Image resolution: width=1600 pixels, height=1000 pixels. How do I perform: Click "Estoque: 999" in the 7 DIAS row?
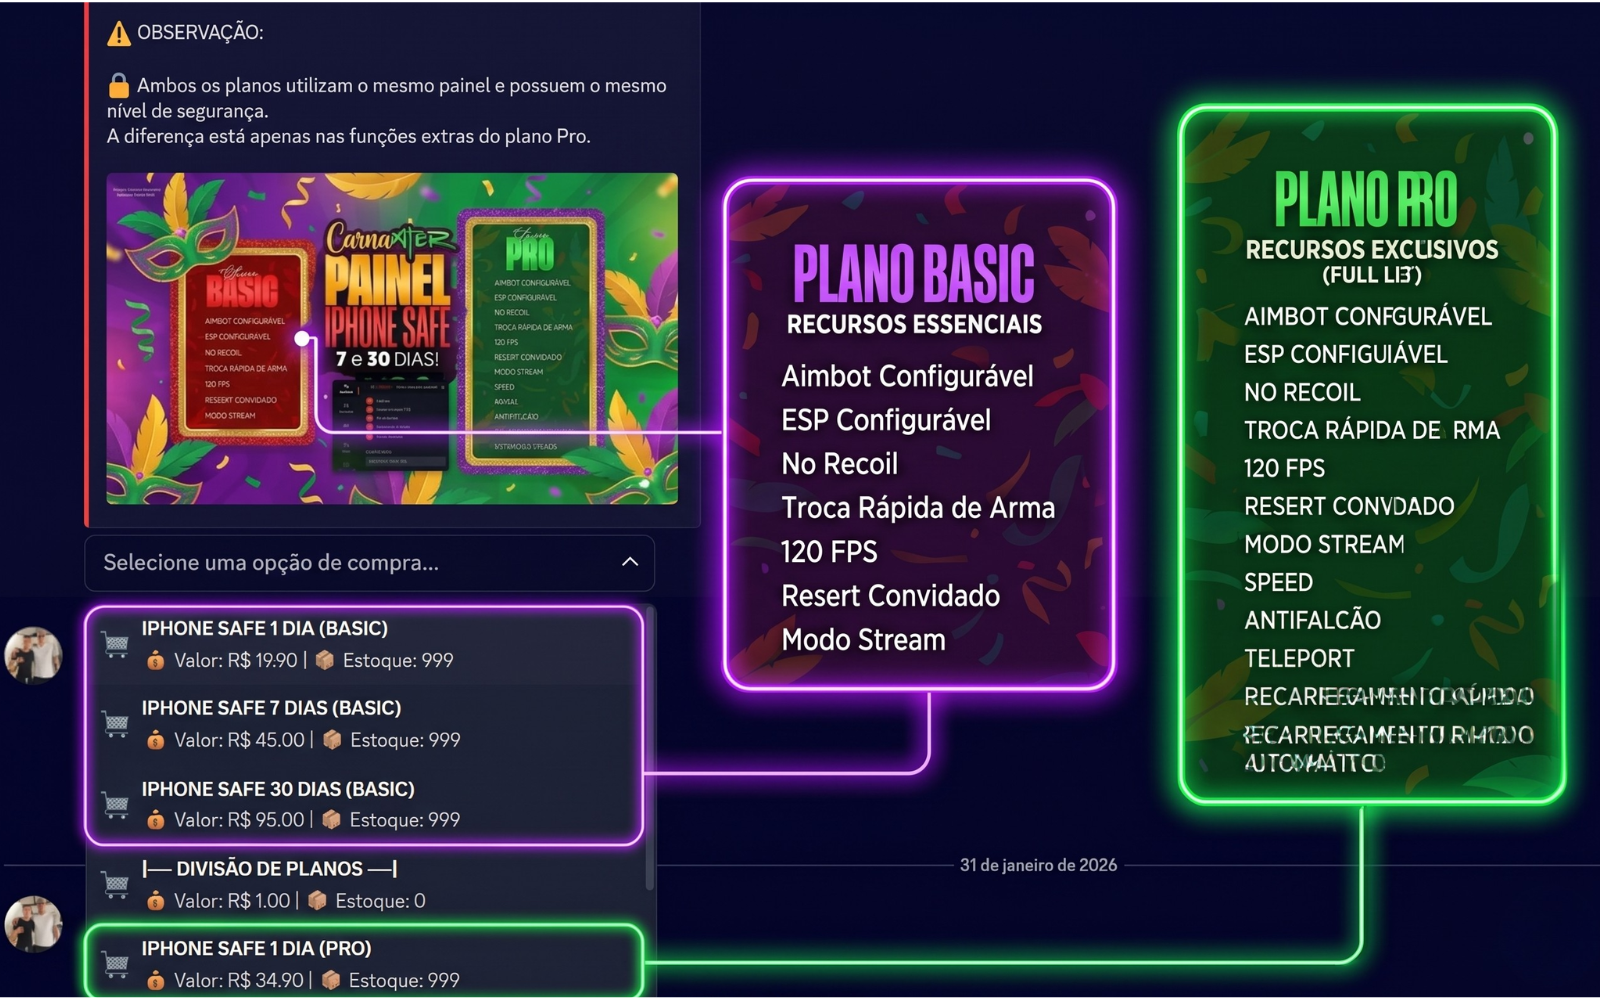pos(405,740)
